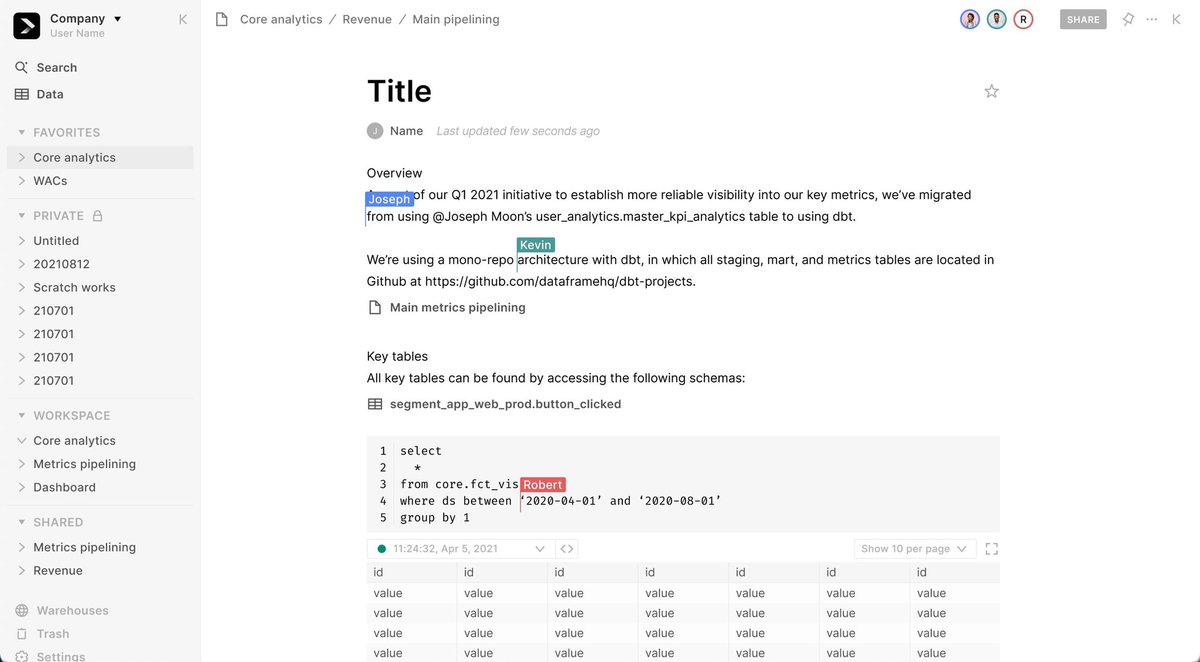Open Settings at the bottom sidebar
The height and width of the screenshot is (662, 1200).
[x=60, y=655]
